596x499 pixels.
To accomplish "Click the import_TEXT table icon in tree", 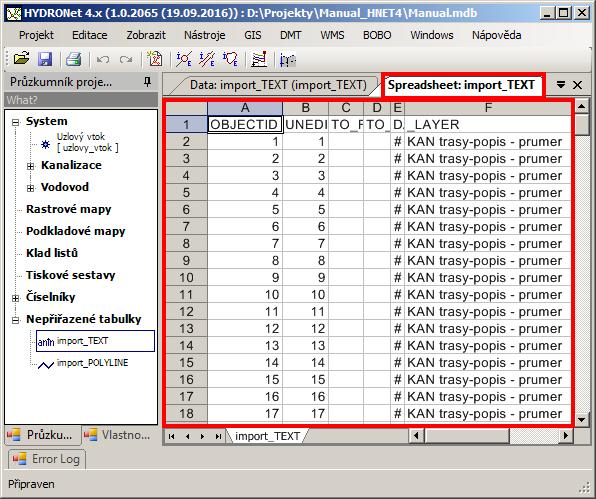I will [46, 342].
